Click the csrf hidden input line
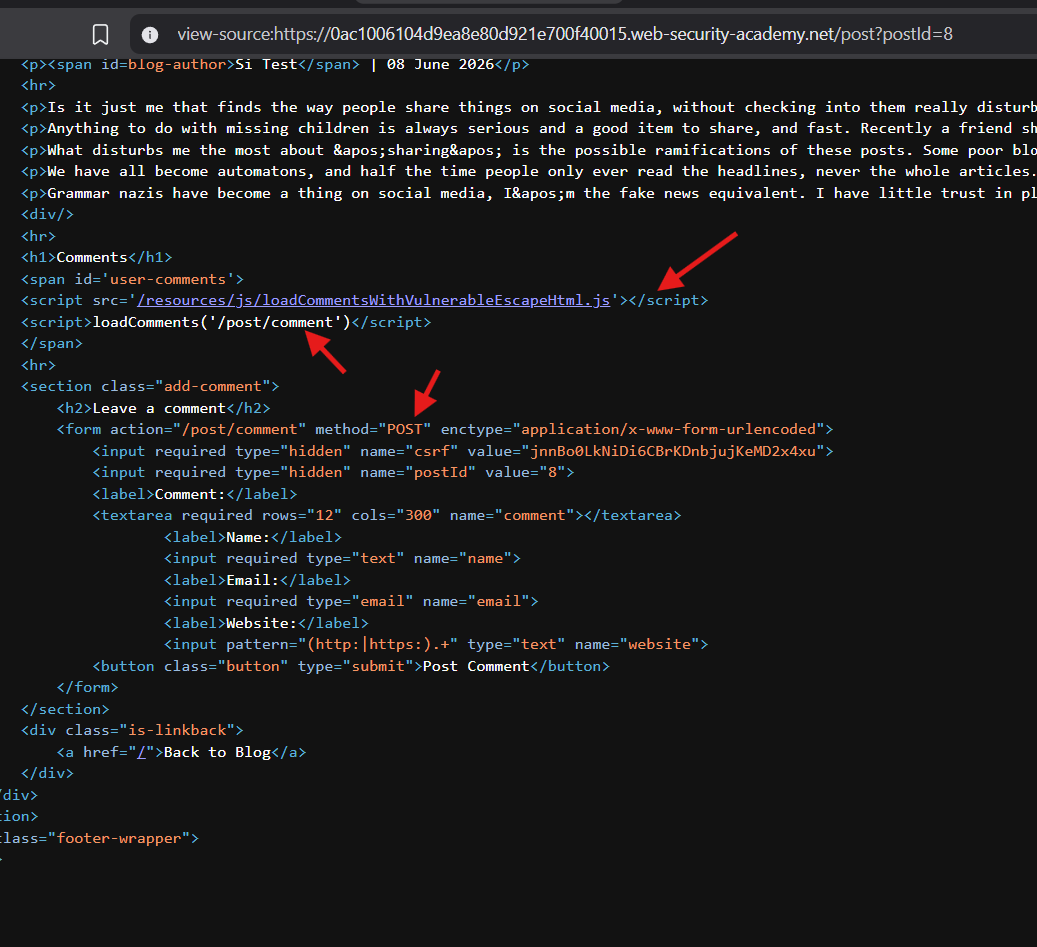Image resolution: width=1037 pixels, height=947 pixels. point(463,451)
